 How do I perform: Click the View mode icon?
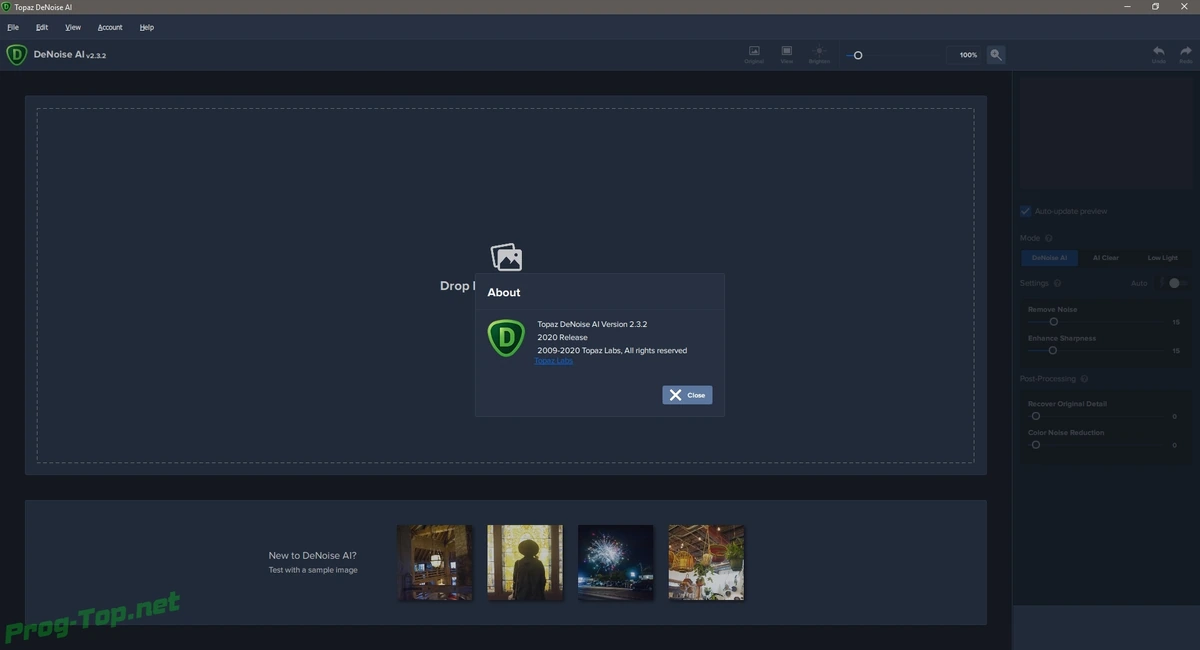tap(787, 54)
